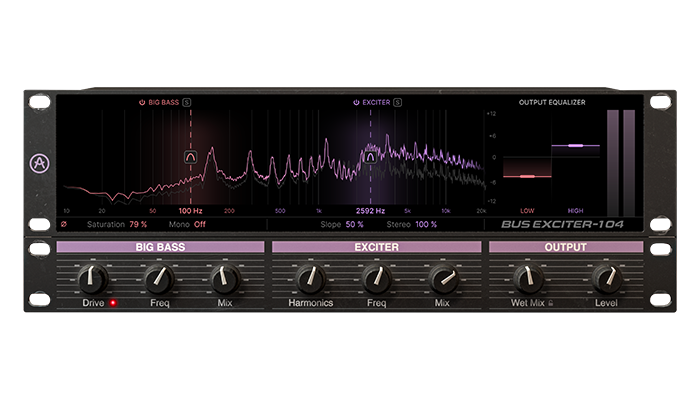Click the Output Level knob

[x=607, y=278]
